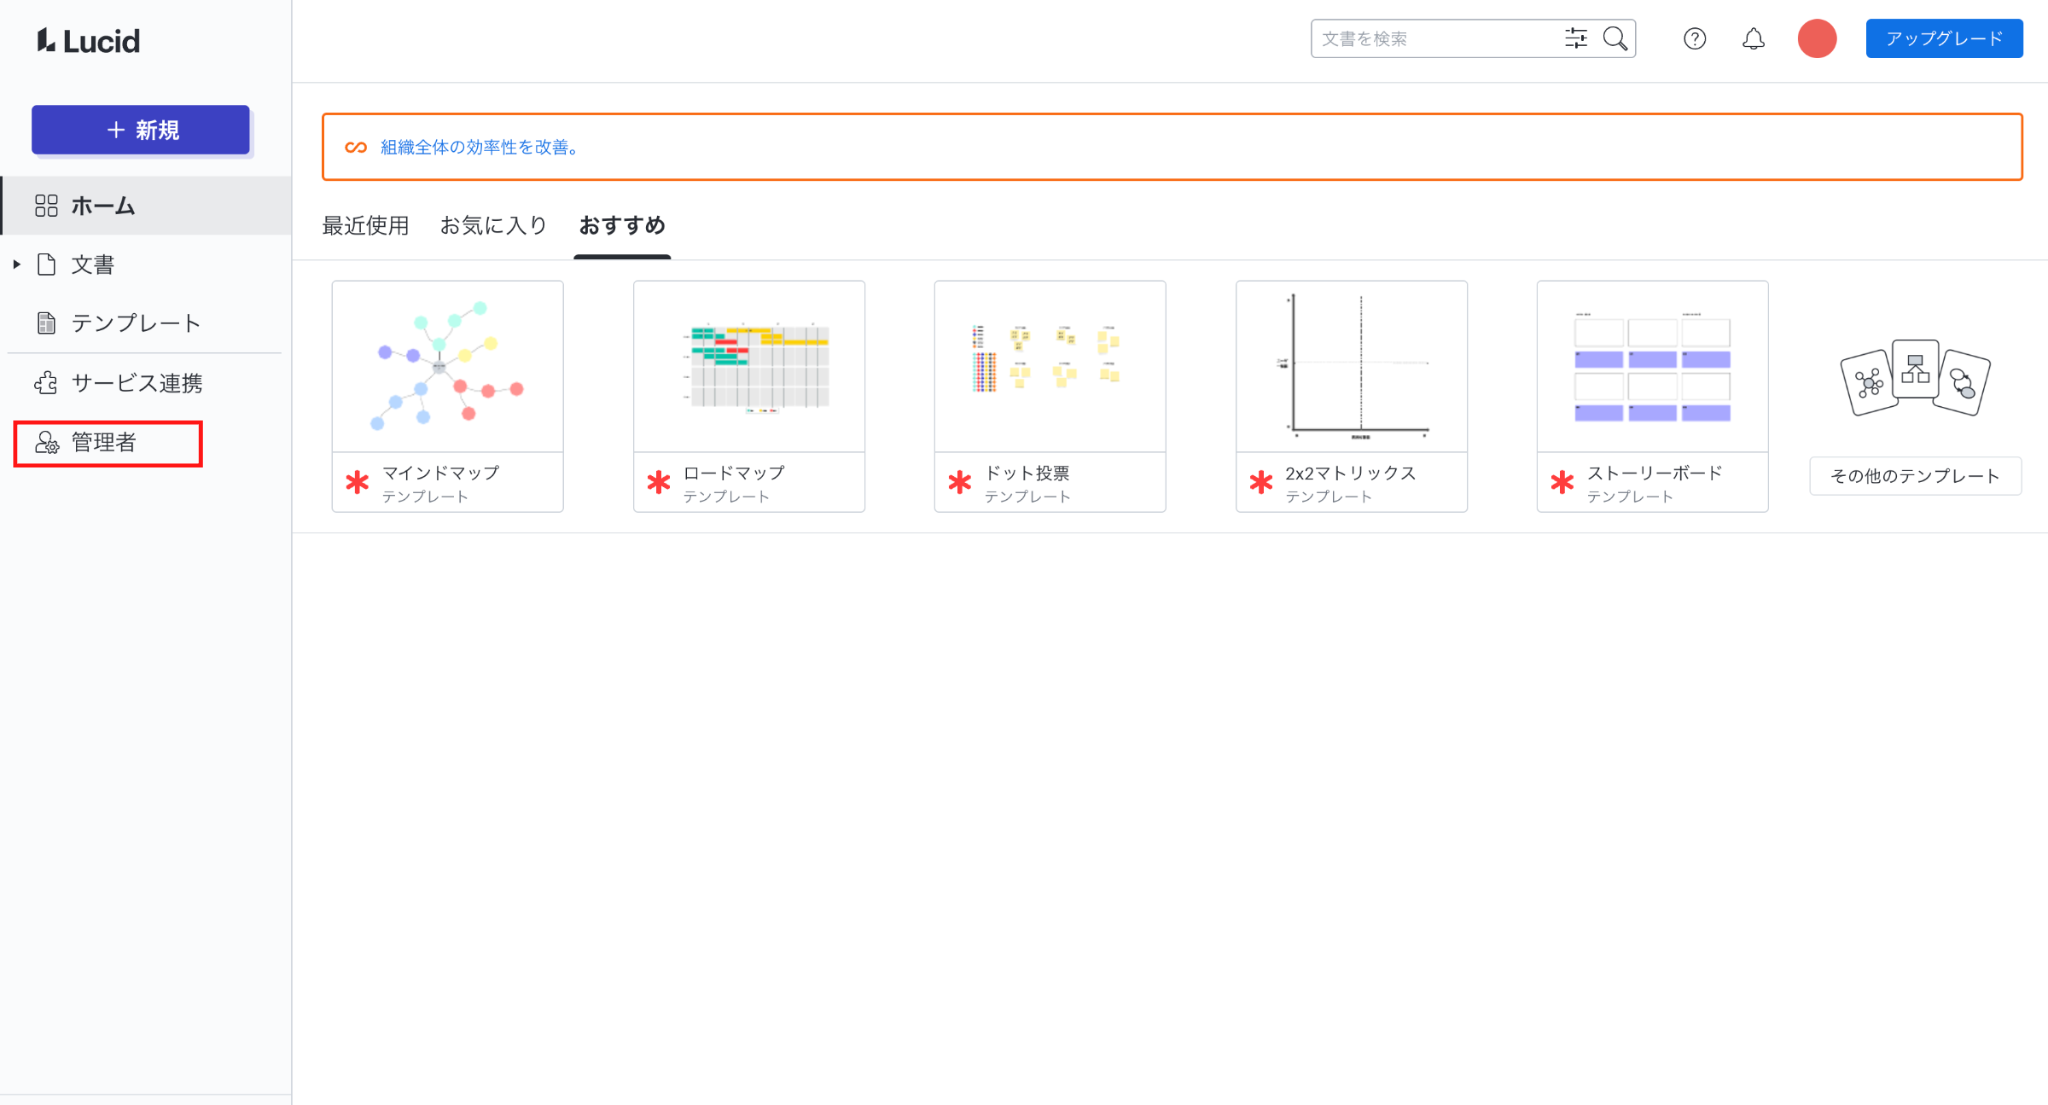
Task: Click the orange infinity banner icon
Action: pos(356,147)
